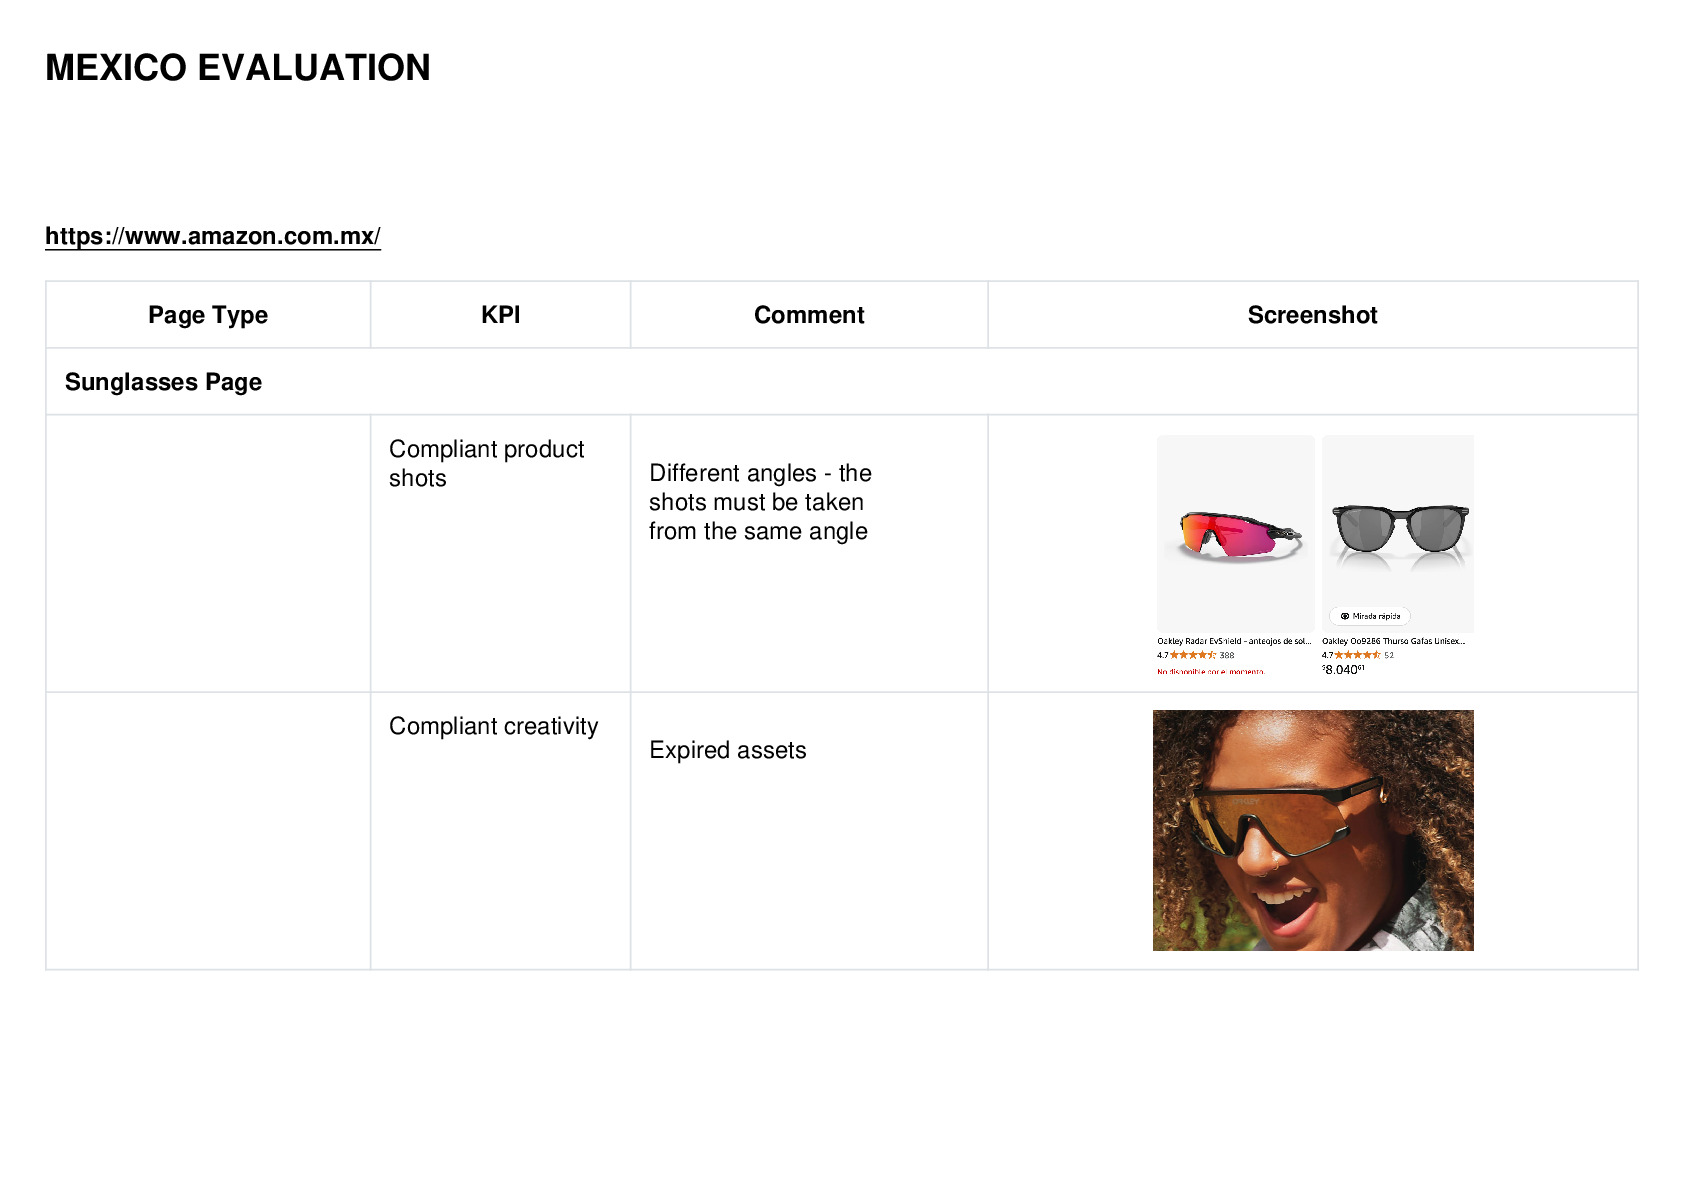
Task: Open the Oakley Oo9286 Thurso product title
Action: 1393,641
